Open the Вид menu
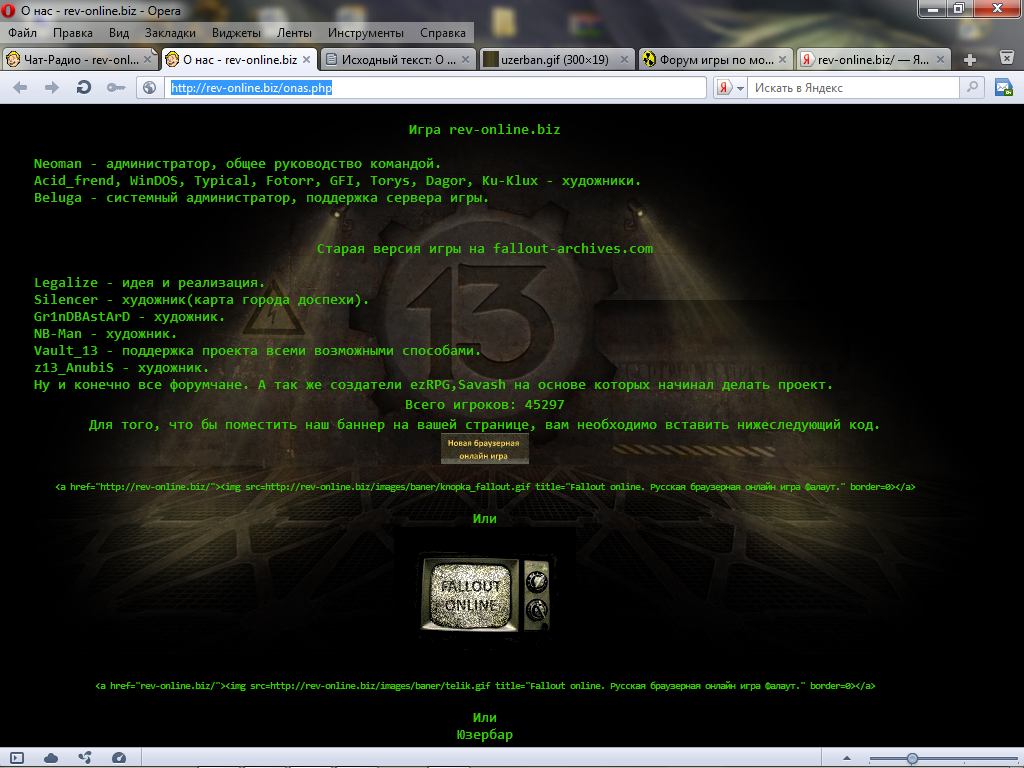1024x768 pixels. pyautogui.click(x=119, y=33)
